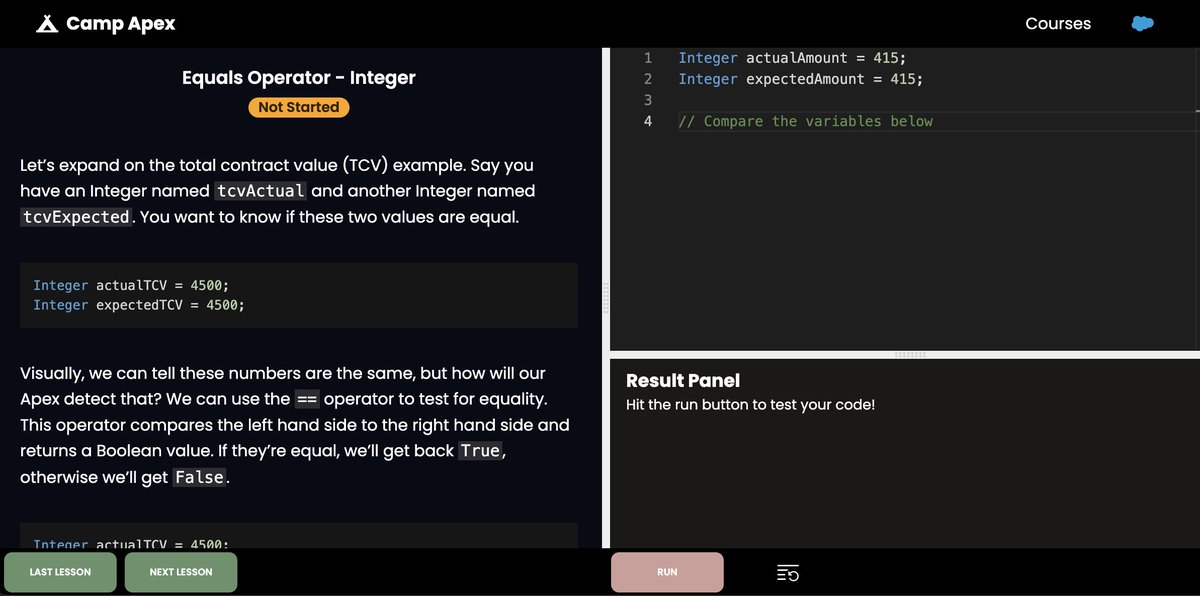Image resolution: width=1200 pixels, height=596 pixels.
Task: Place cursor on line 2 expectedAmount code
Action: [x=800, y=79]
